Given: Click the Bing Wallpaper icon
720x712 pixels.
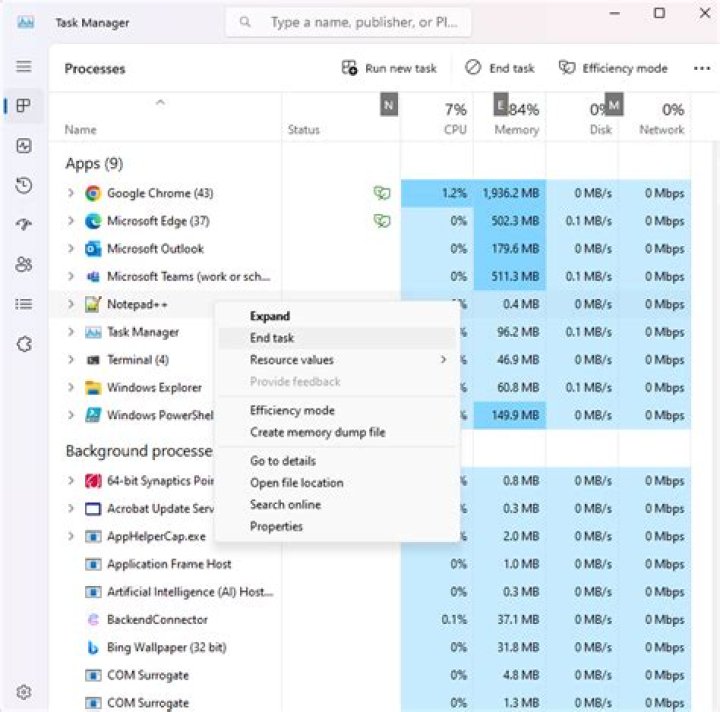Looking at the screenshot, I should coord(93,648).
